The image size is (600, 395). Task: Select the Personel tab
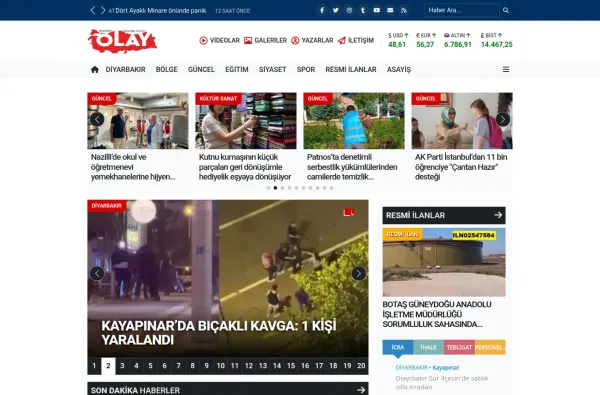[x=490, y=347]
